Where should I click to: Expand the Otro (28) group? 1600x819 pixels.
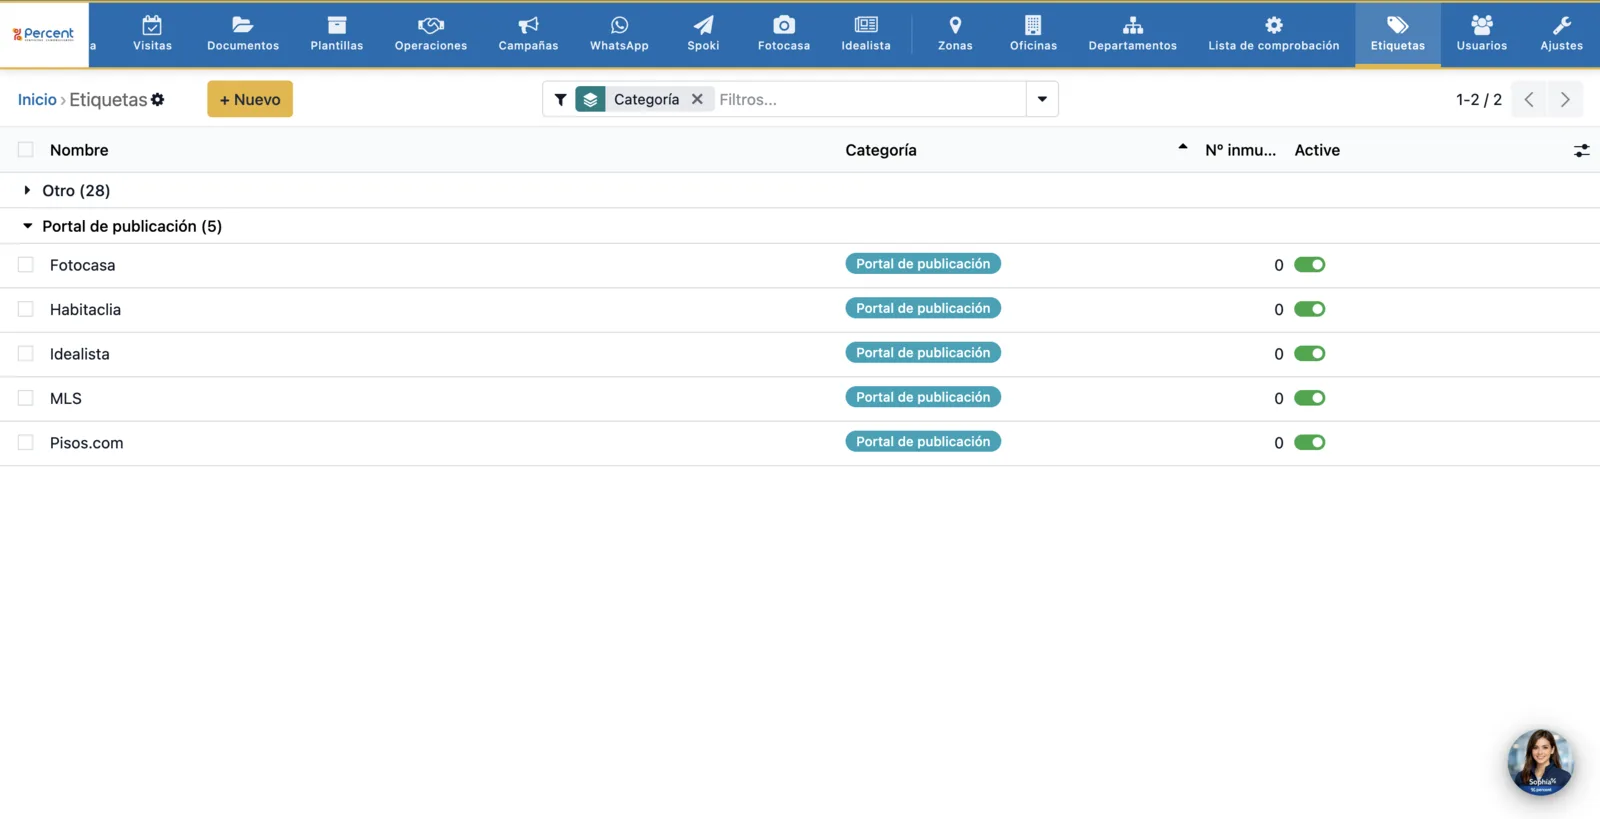pyautogui.click(x=27, y=190)
